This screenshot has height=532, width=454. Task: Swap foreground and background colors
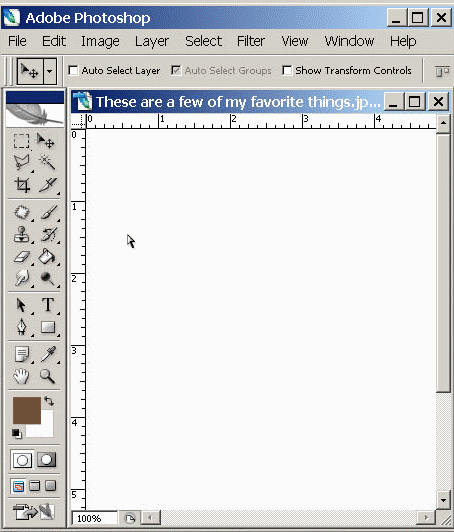coord(49,401)
